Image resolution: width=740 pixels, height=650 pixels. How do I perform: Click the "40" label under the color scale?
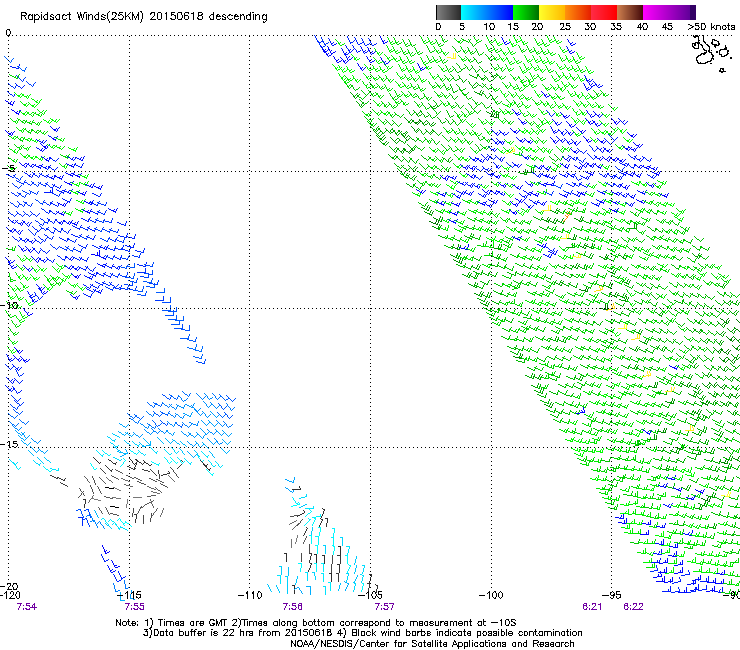point(642,27)
